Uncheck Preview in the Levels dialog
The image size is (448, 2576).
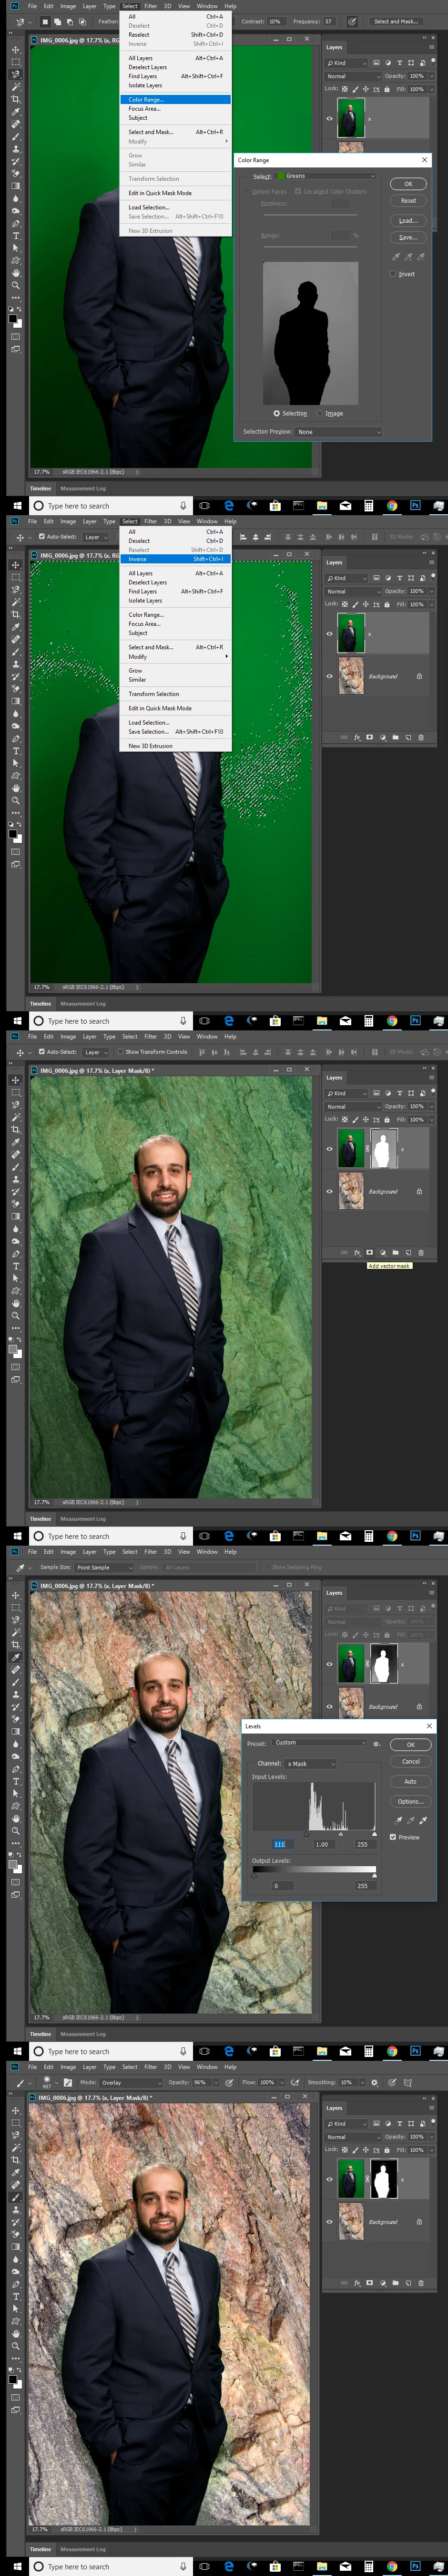tap(393, 1837)
